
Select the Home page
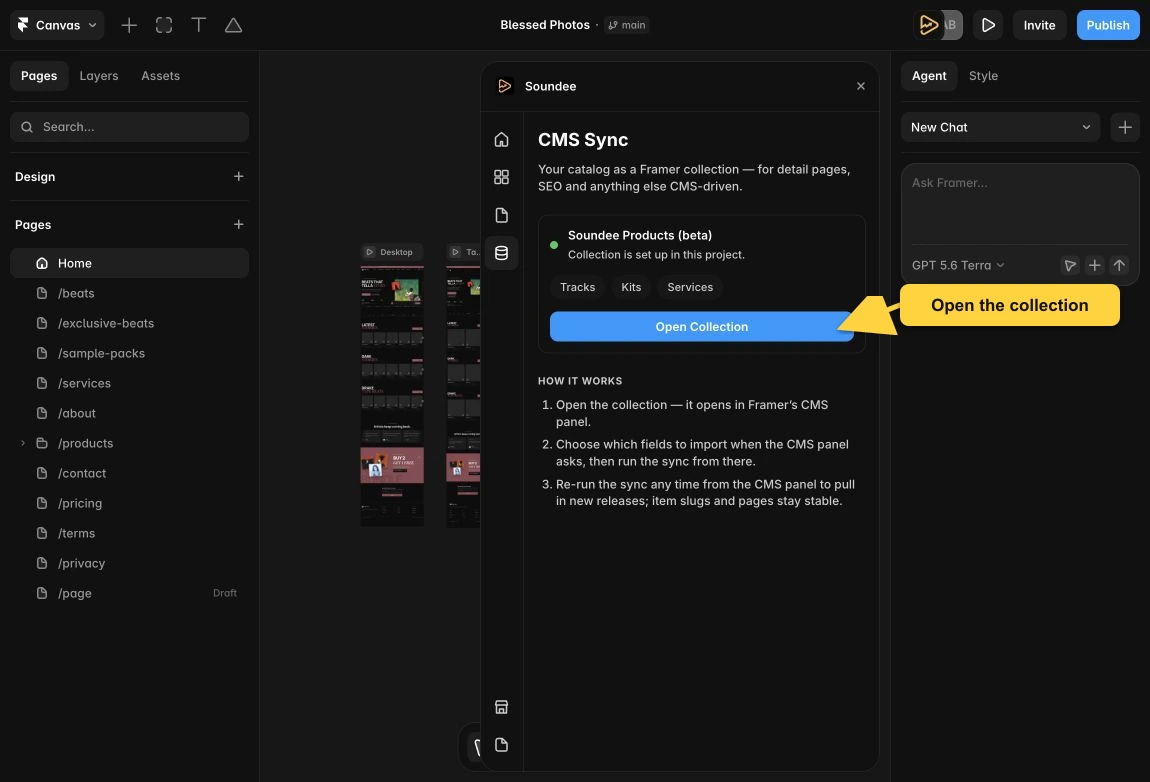[129, 263]
